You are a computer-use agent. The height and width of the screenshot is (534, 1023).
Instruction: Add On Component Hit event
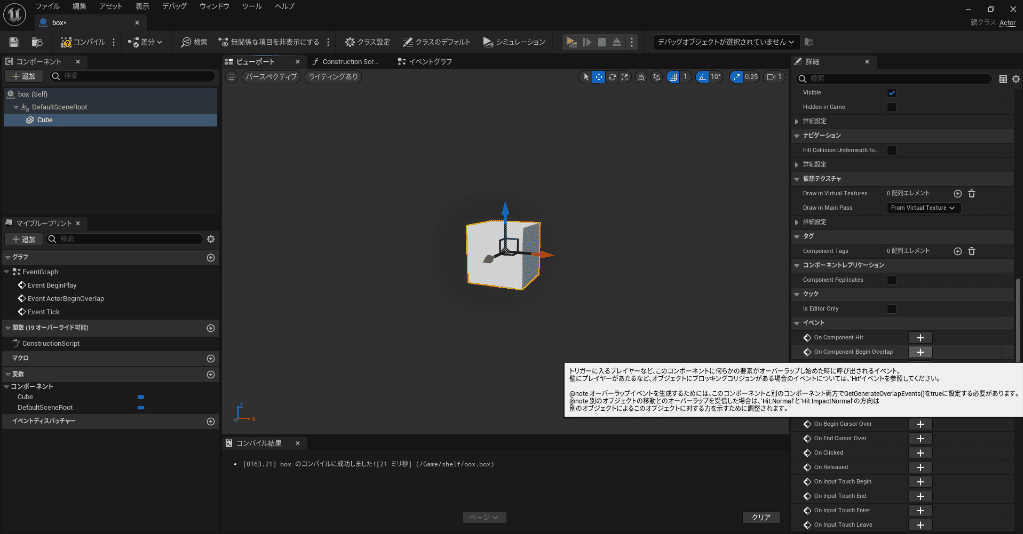point(921,338)
